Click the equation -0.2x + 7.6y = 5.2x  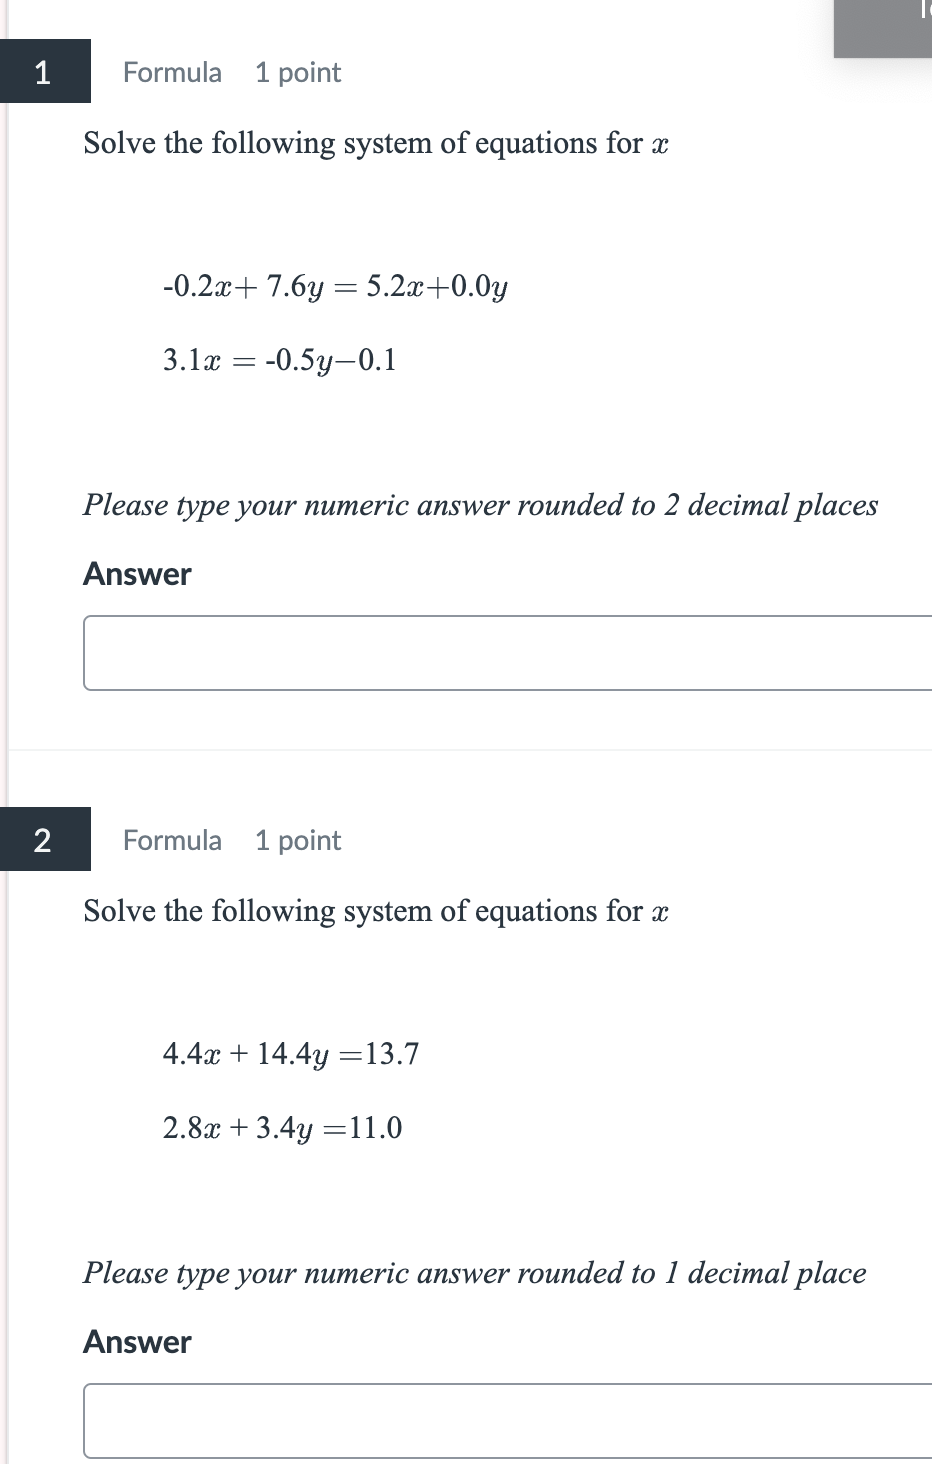coord(335,287)
